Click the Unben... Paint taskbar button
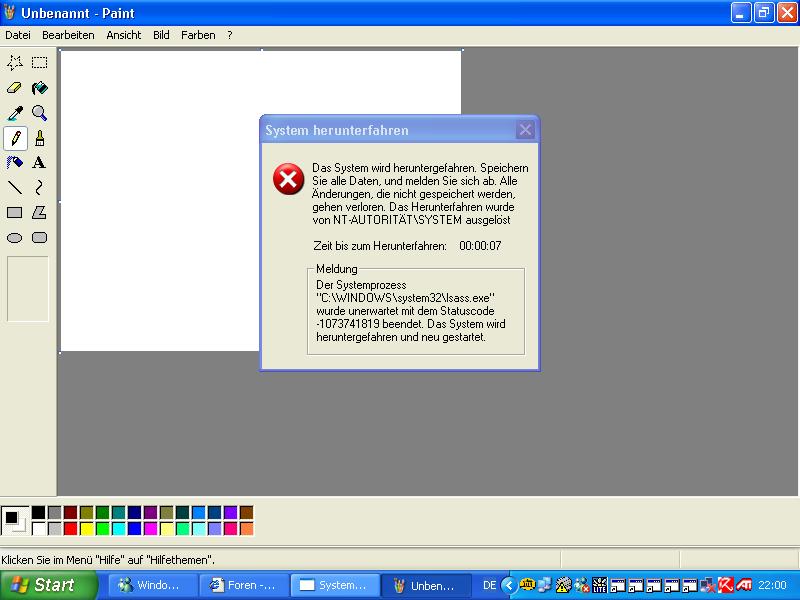 tap(427, 585)
